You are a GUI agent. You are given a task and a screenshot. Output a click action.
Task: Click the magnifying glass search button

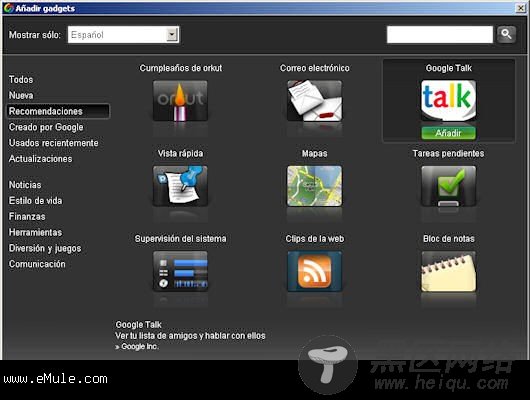pos(506,34)
